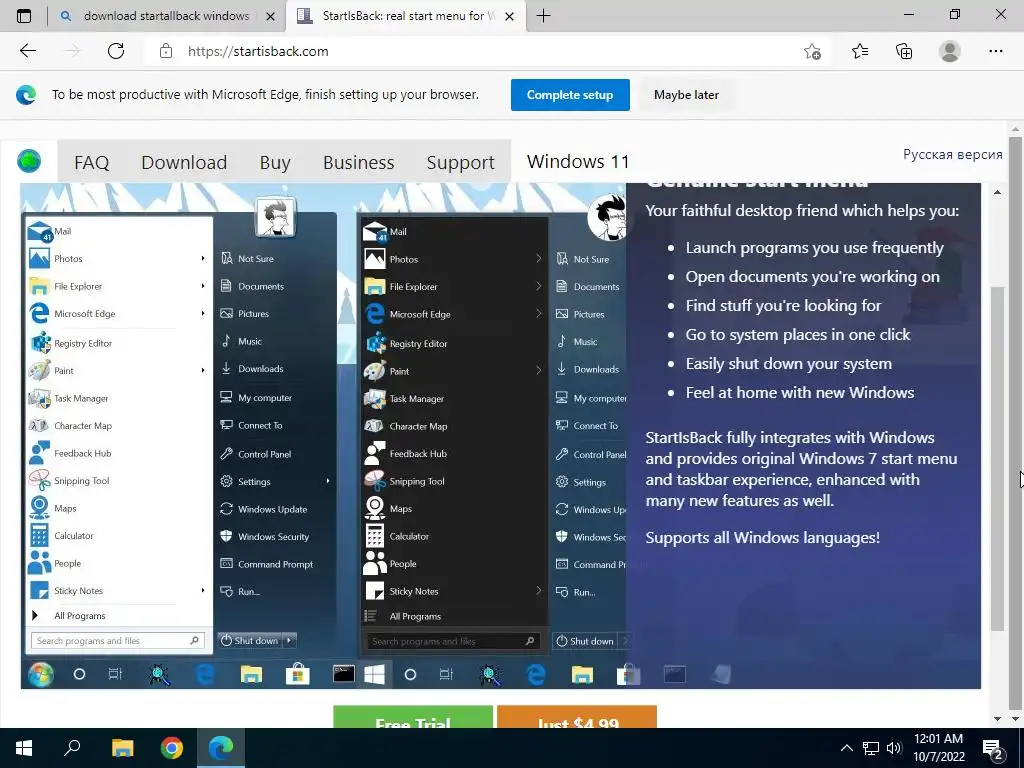Reload the page with refresh icon
The image size is (1024, 768).
(x=116, y=51)
